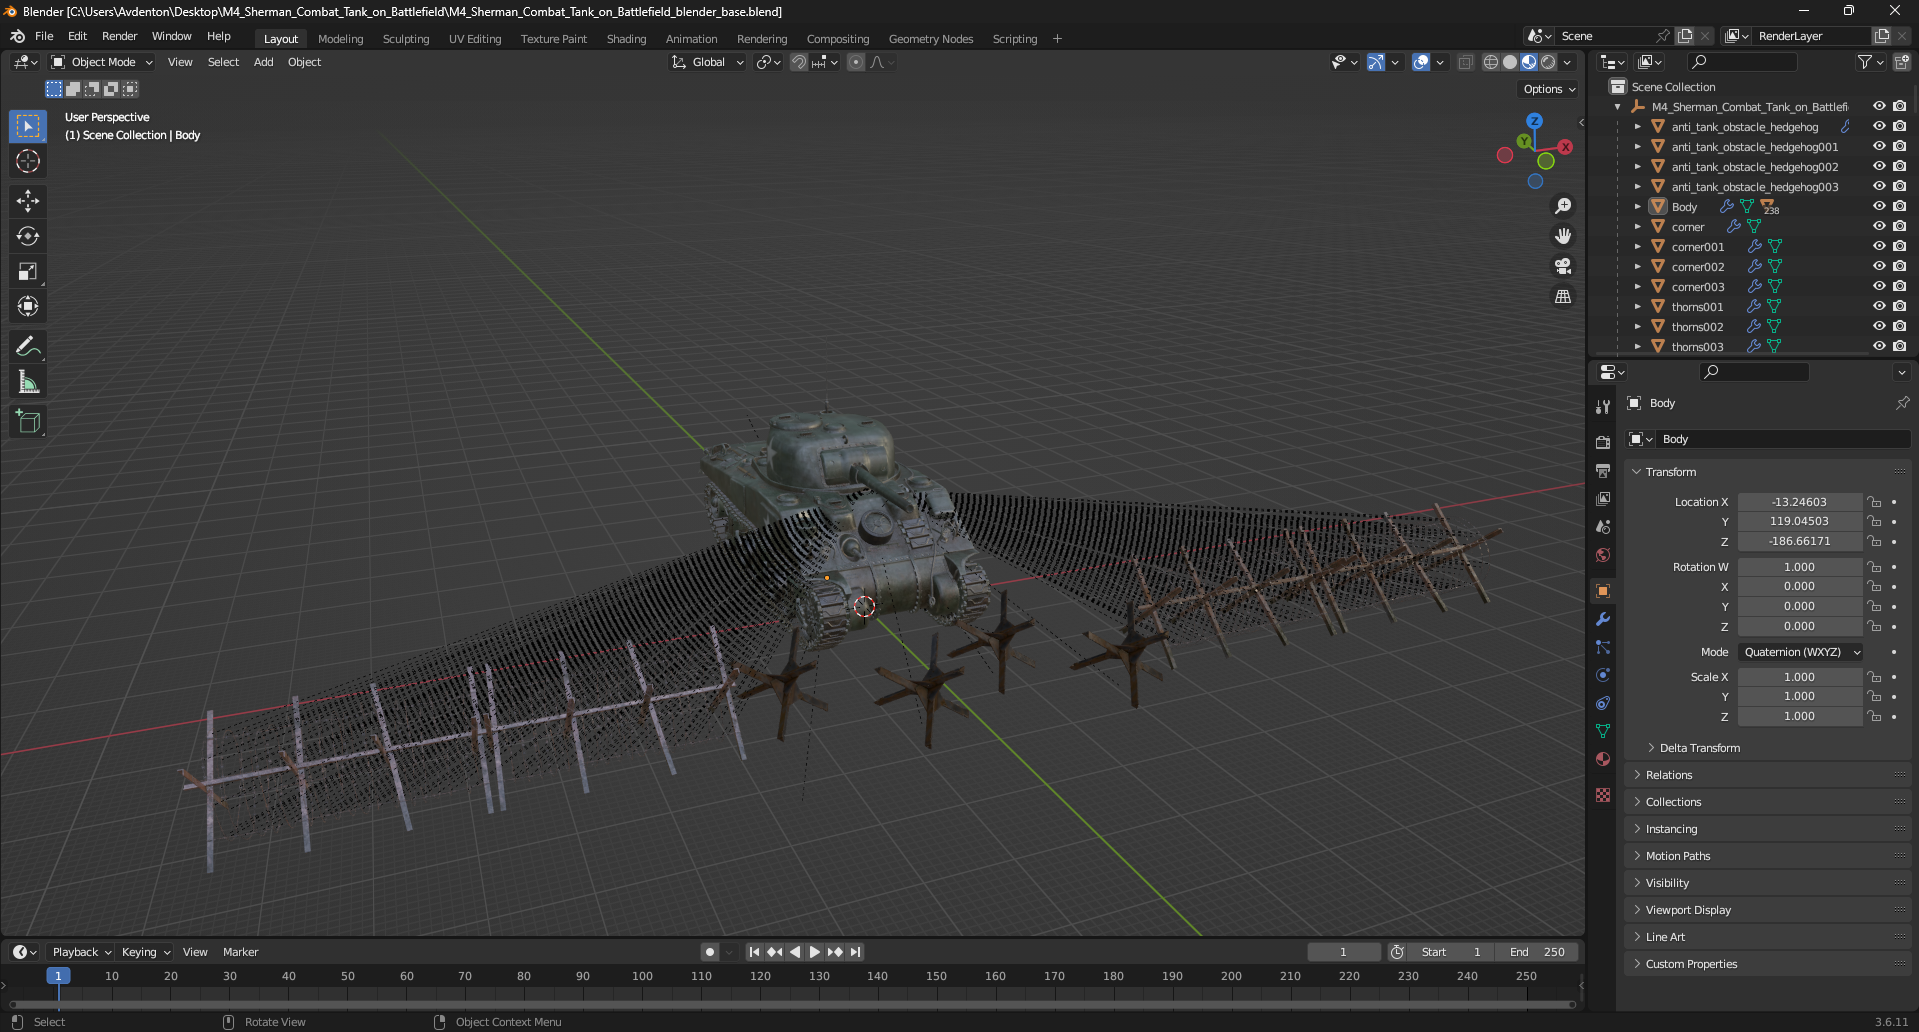Image resolution: width=1919 pixels, height=1032 pixels.
Task: Click the End frame field
Action: [x=1537, y=952]
